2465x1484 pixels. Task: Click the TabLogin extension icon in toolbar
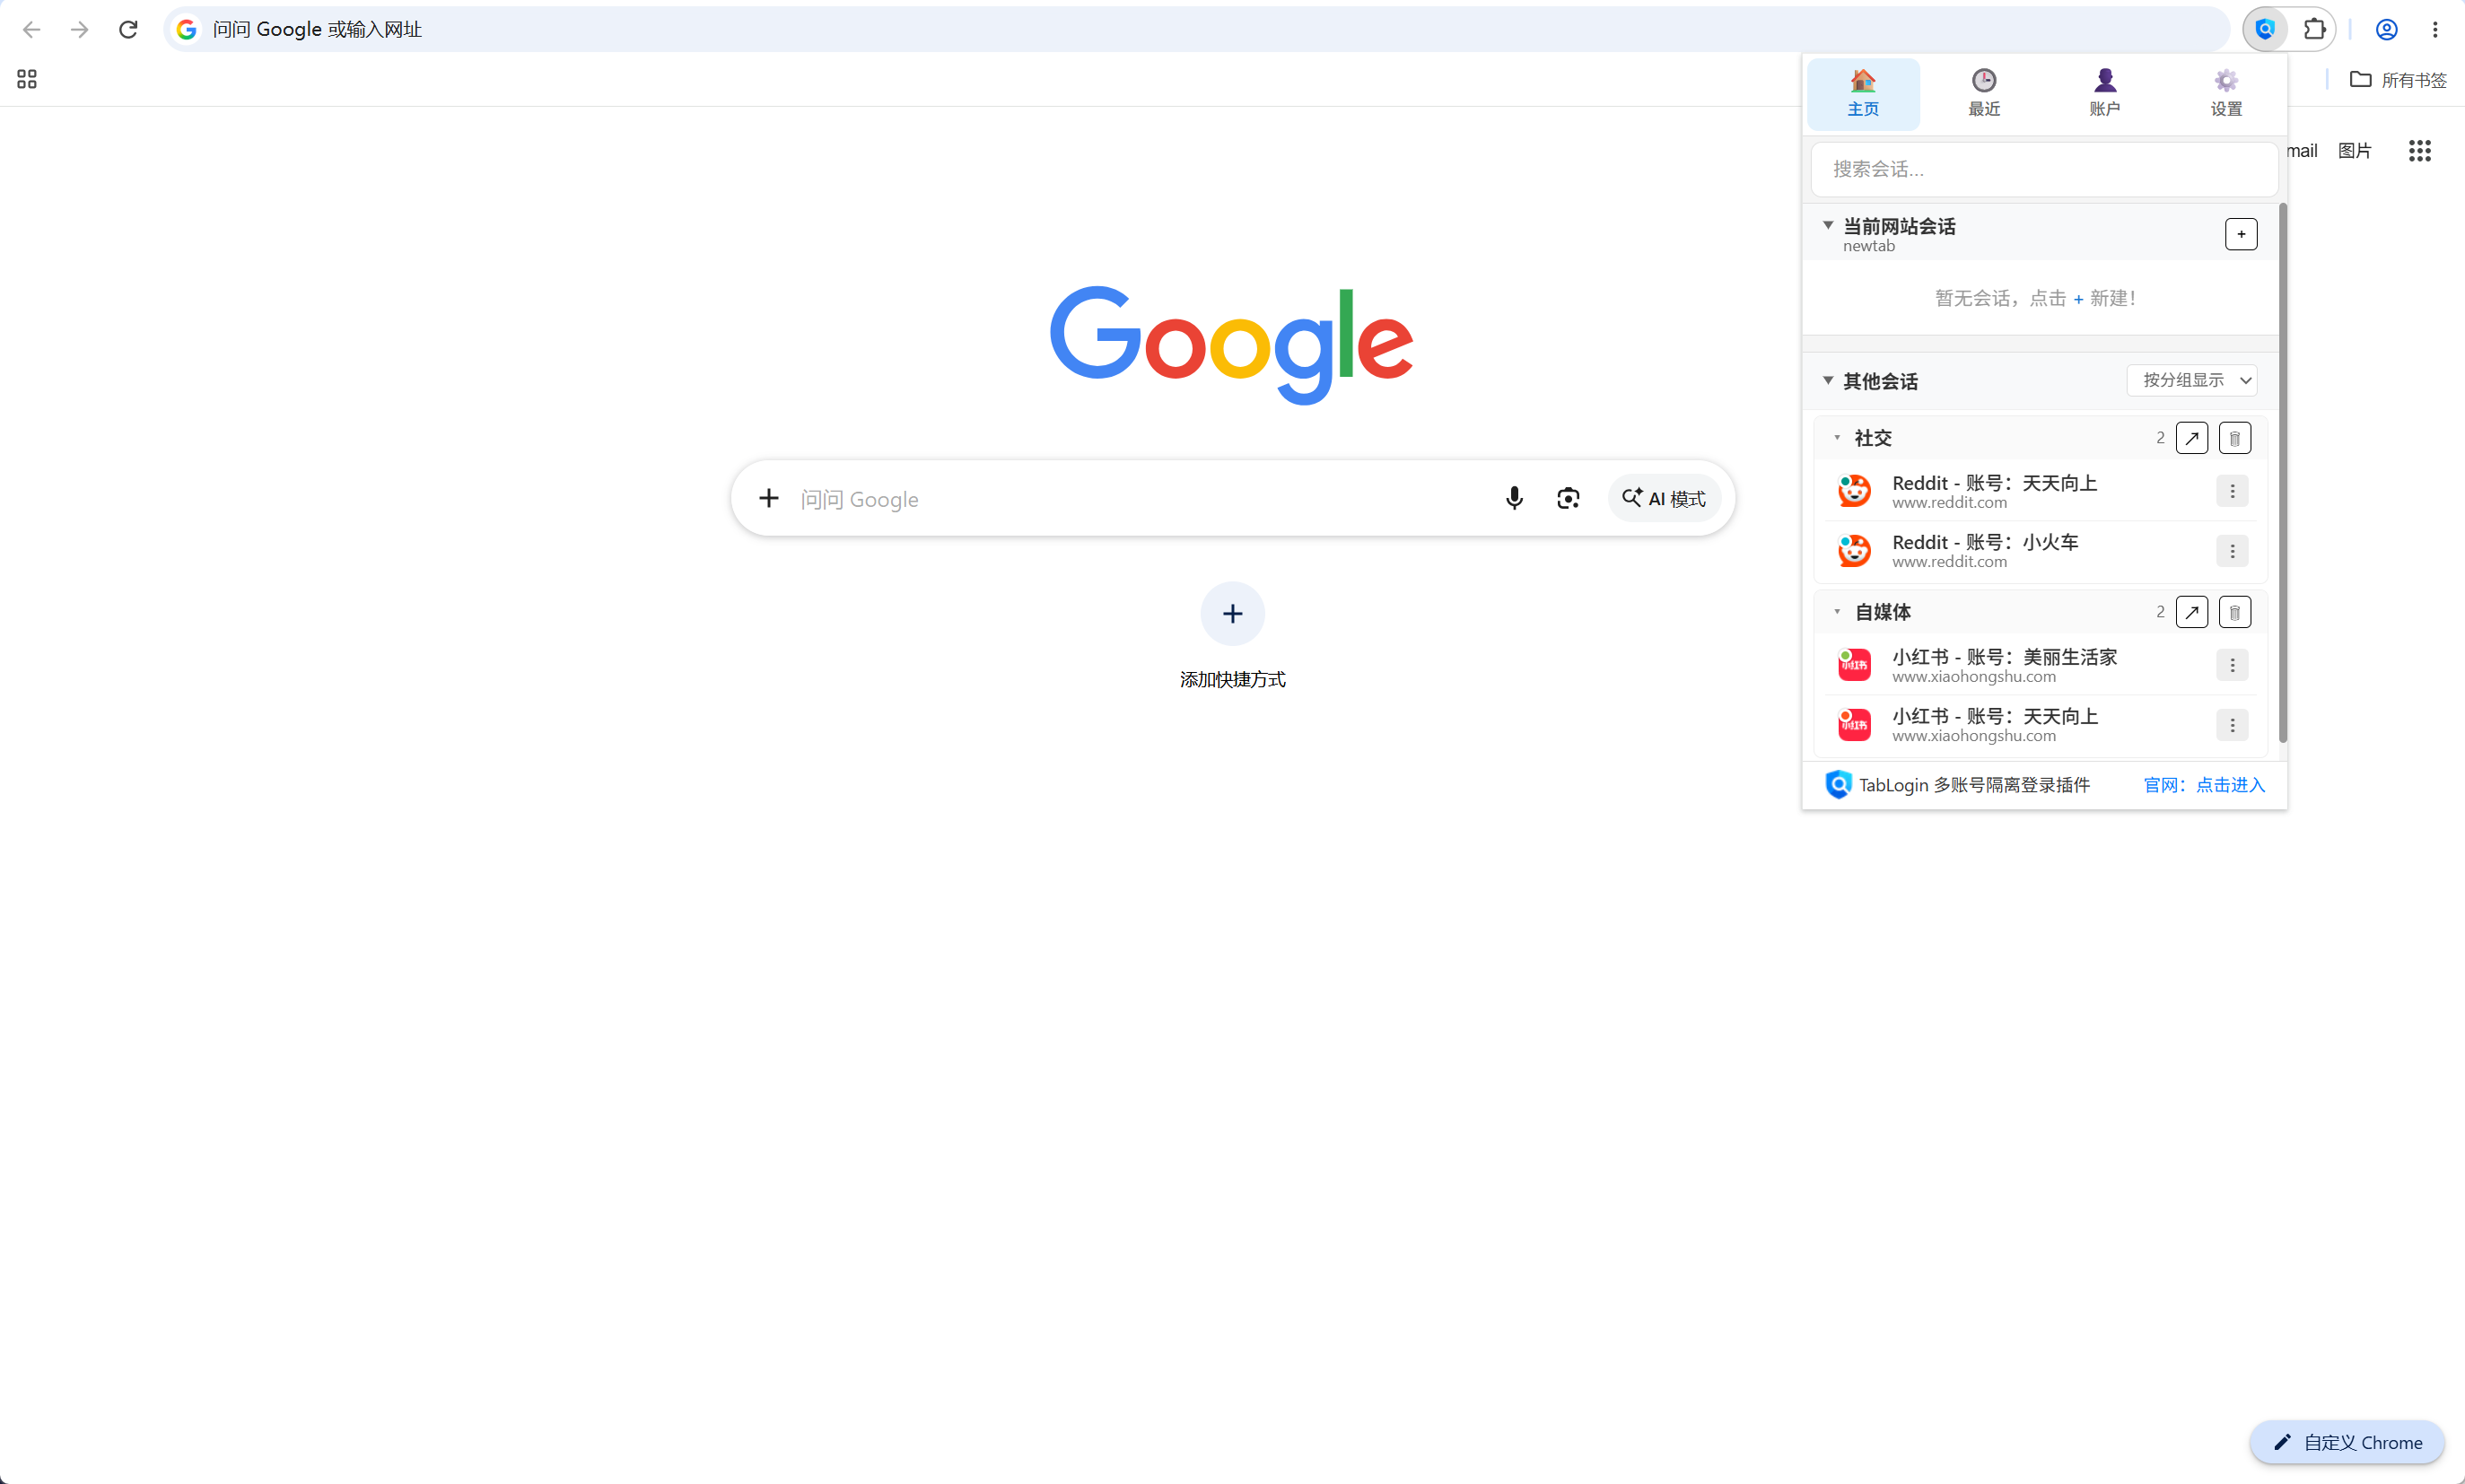(2265, 29)
